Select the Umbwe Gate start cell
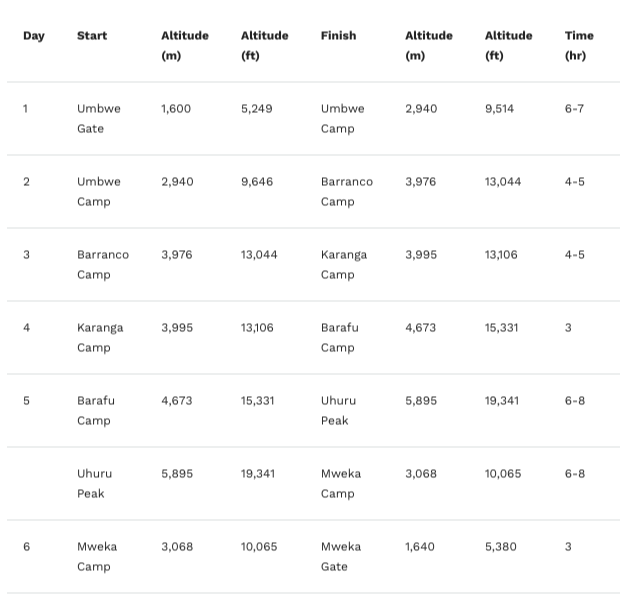The image size is (630, 607). [99, 119]
